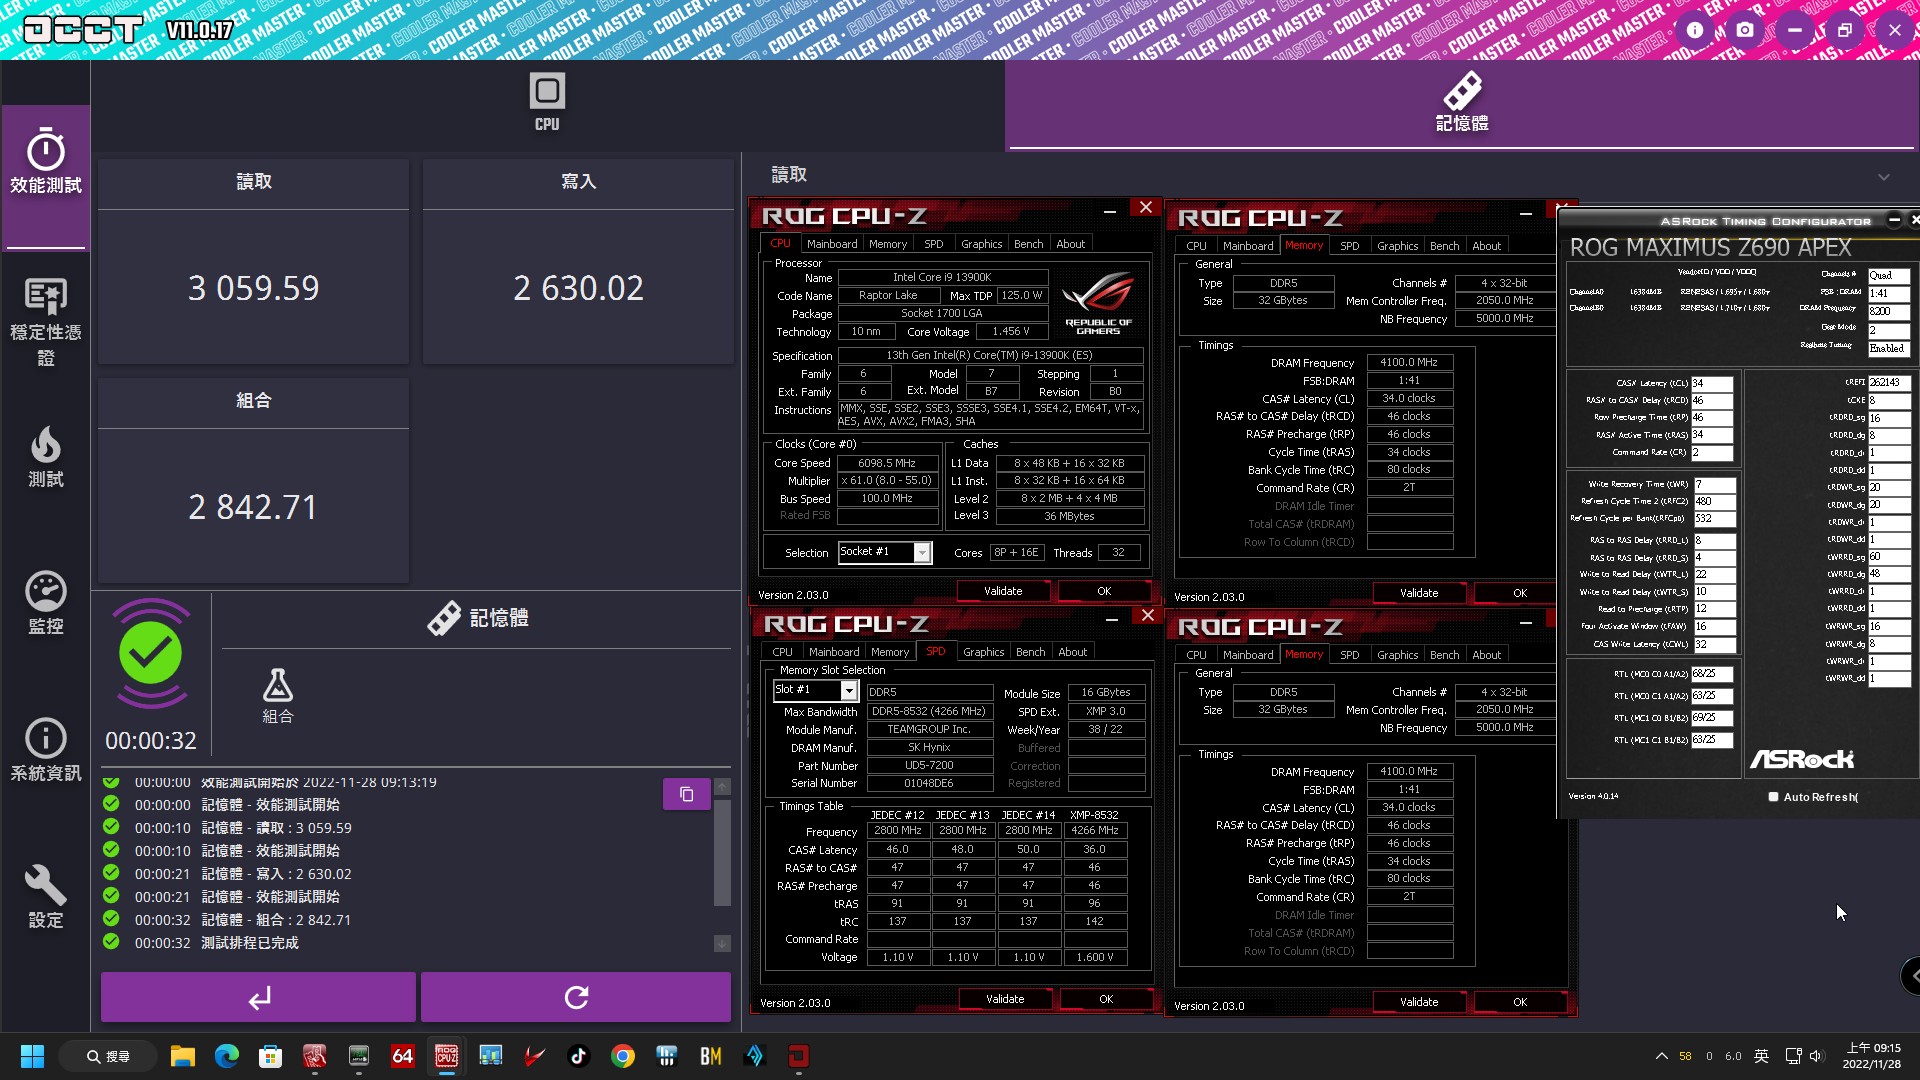Open Microsoft Store from the taskbar
This screenshot has width=1920, height=1080.
pos(270,1056)
